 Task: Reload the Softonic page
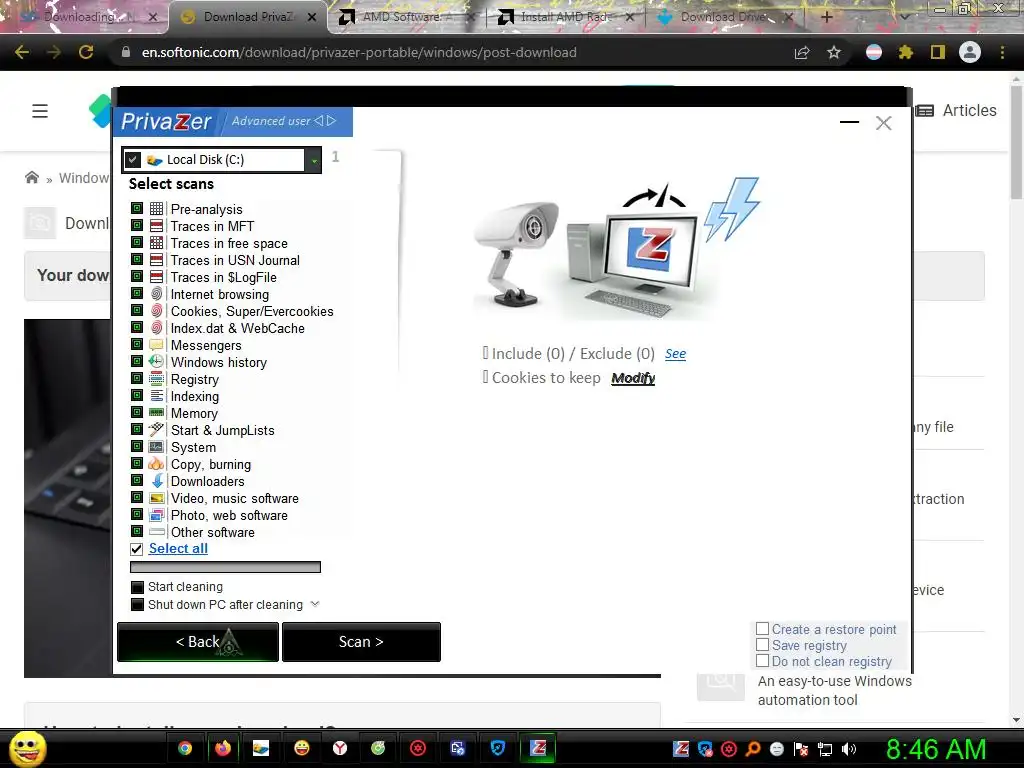click(86, 52)
